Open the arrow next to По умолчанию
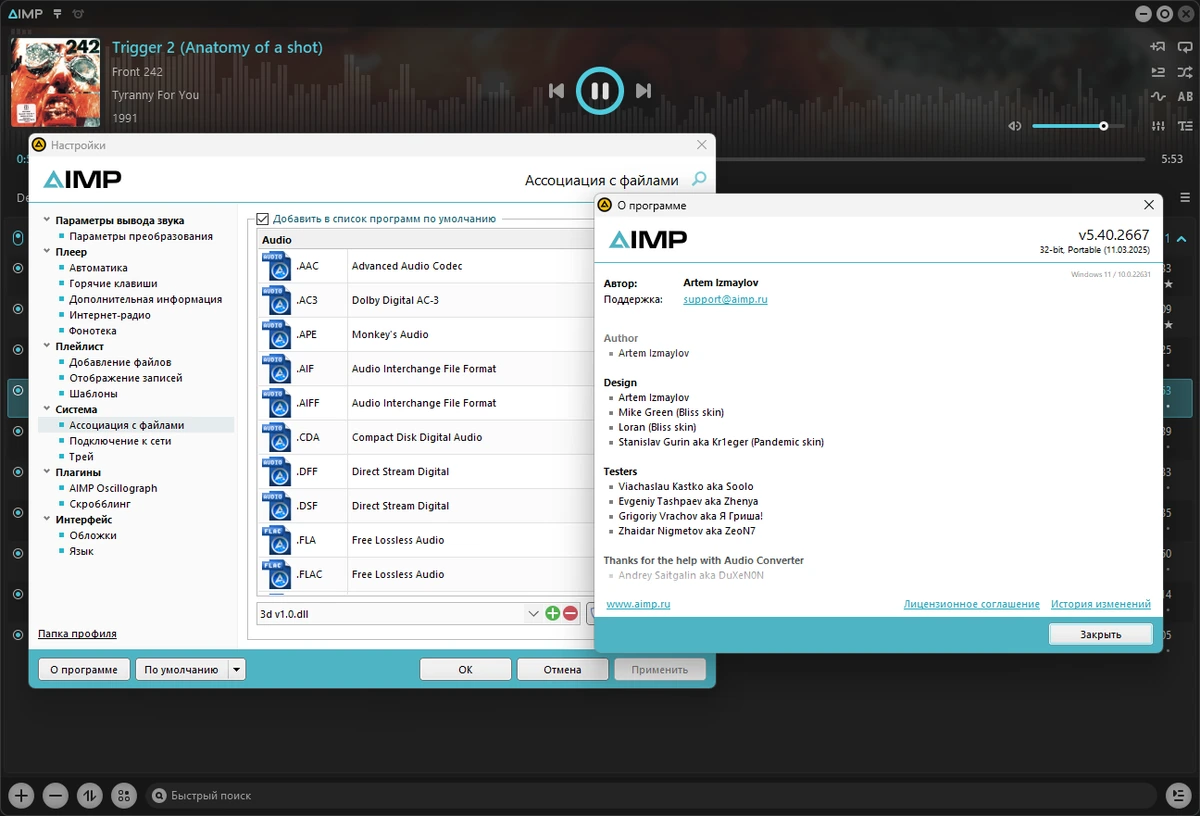Viewport: 1200px width, 816px height. point(236,669)
